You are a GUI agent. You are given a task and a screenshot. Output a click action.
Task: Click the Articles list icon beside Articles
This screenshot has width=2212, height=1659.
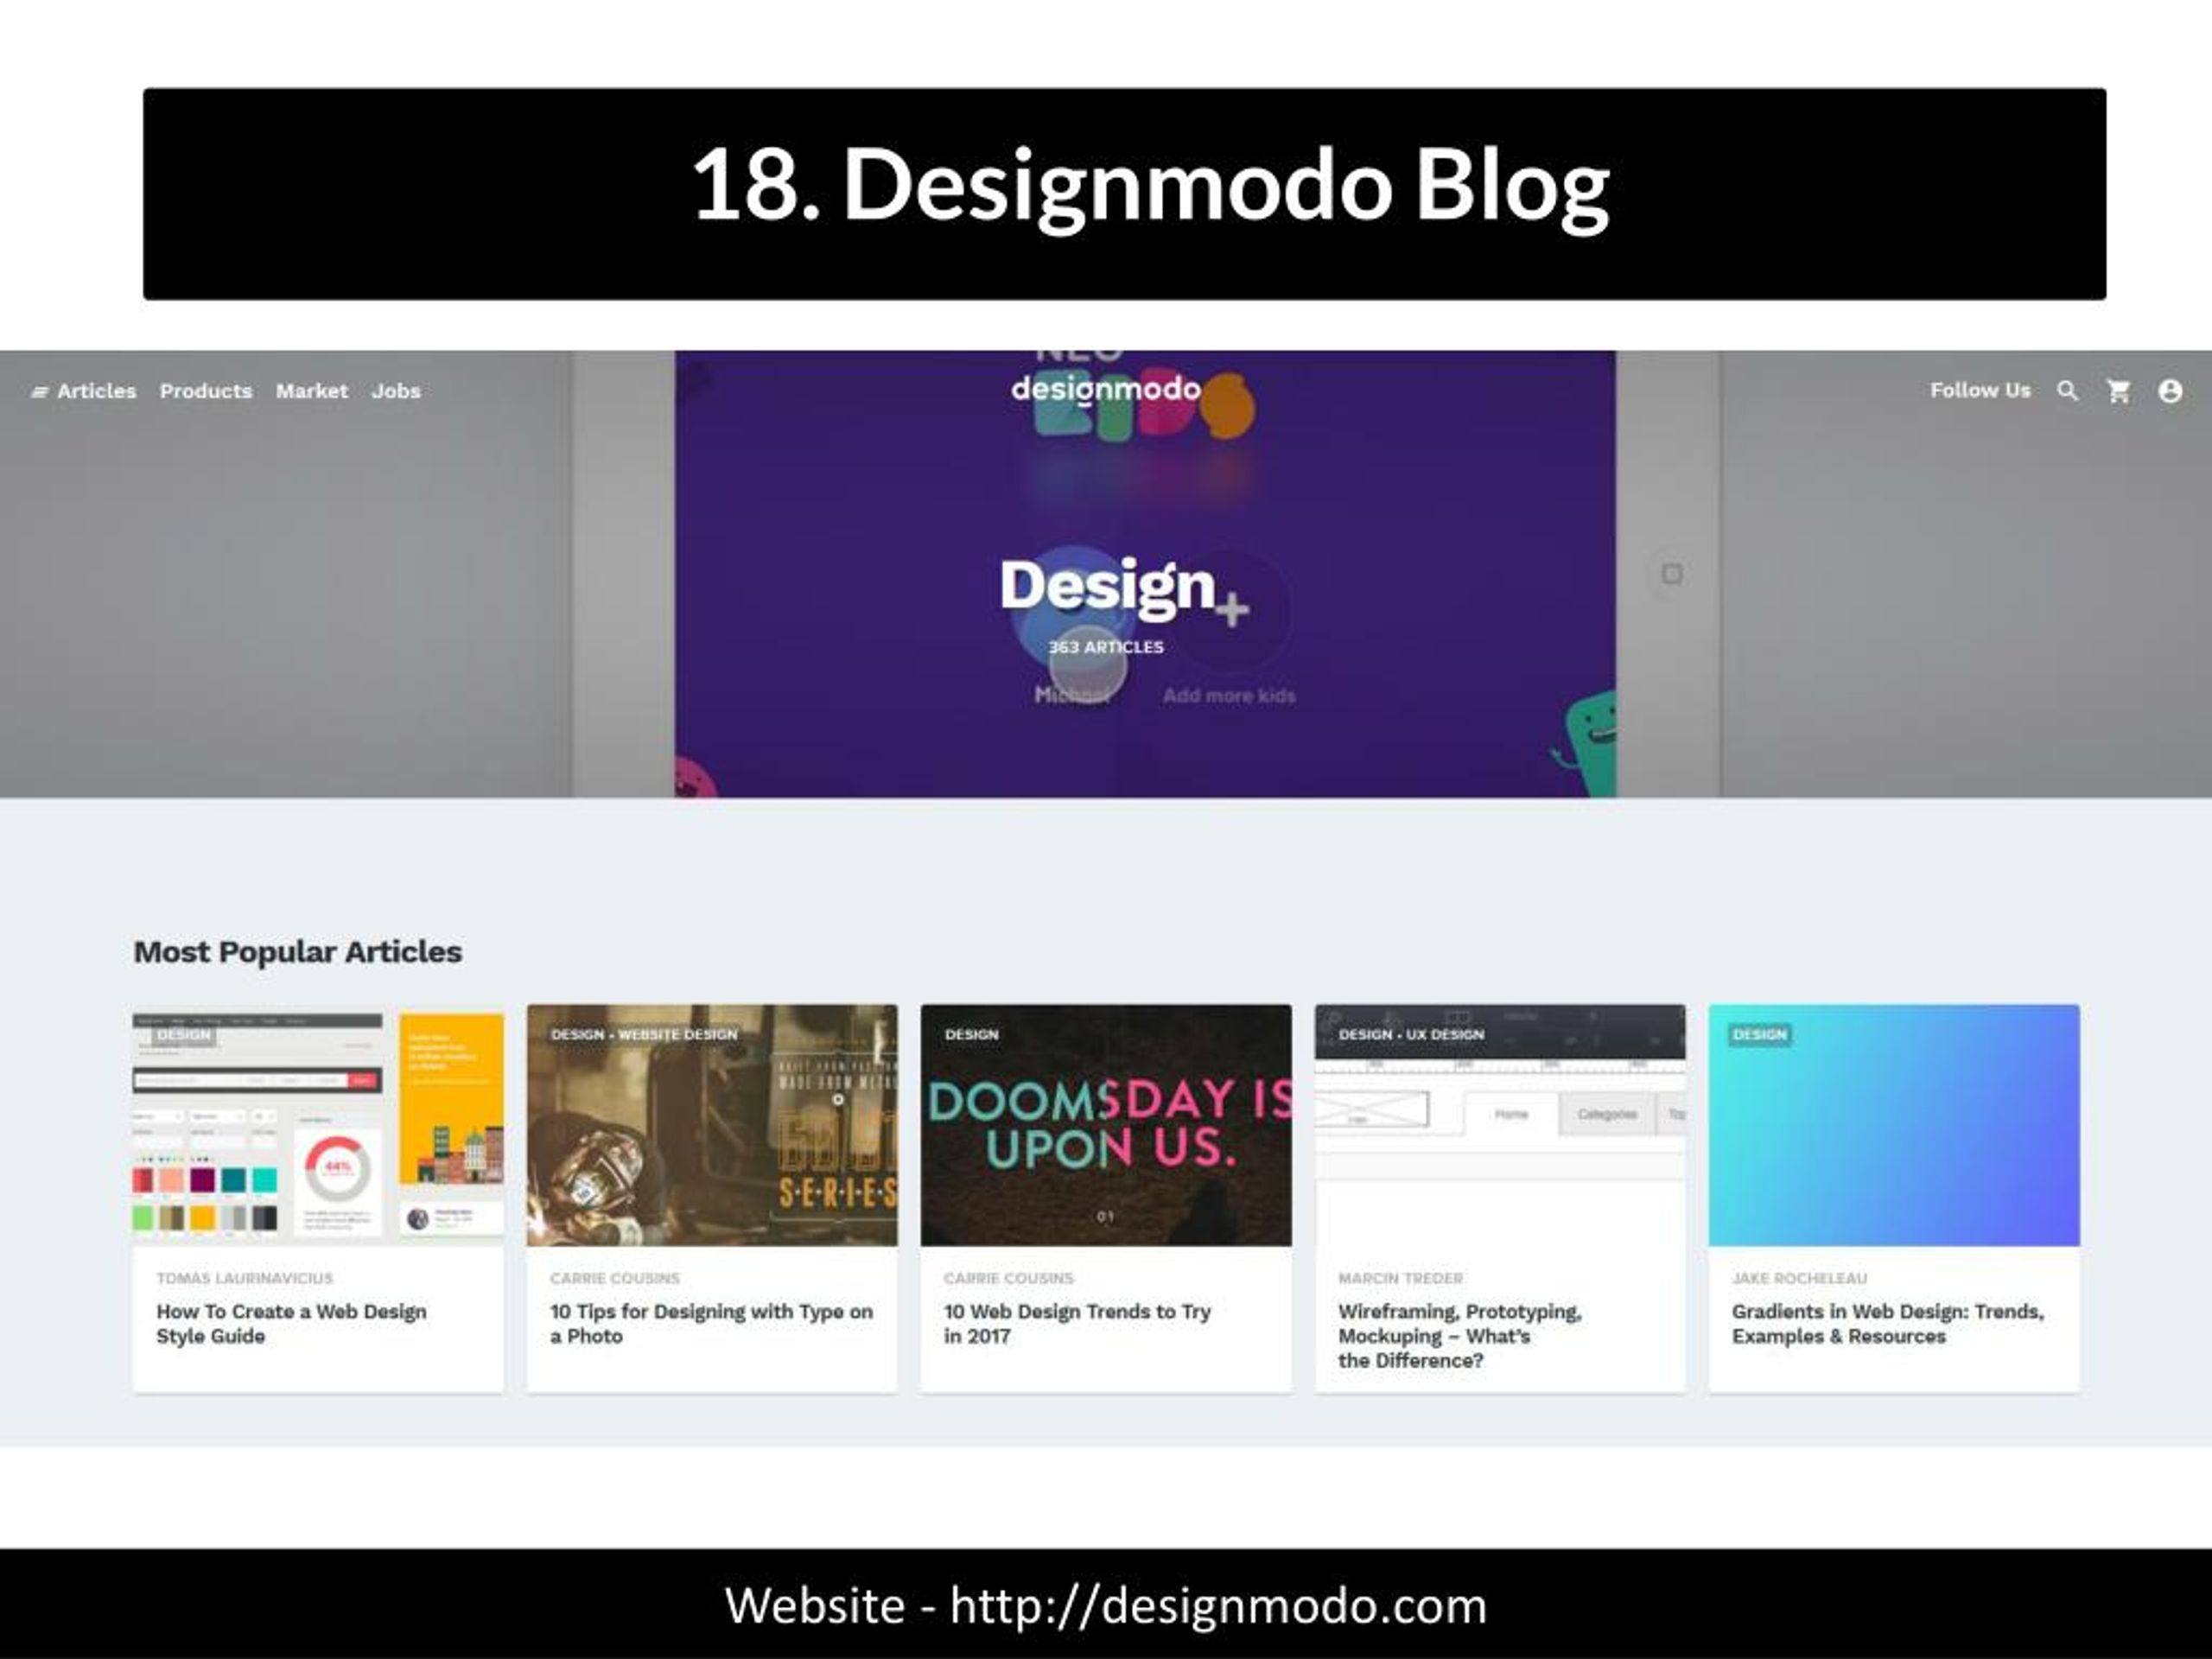pos(40,392)
